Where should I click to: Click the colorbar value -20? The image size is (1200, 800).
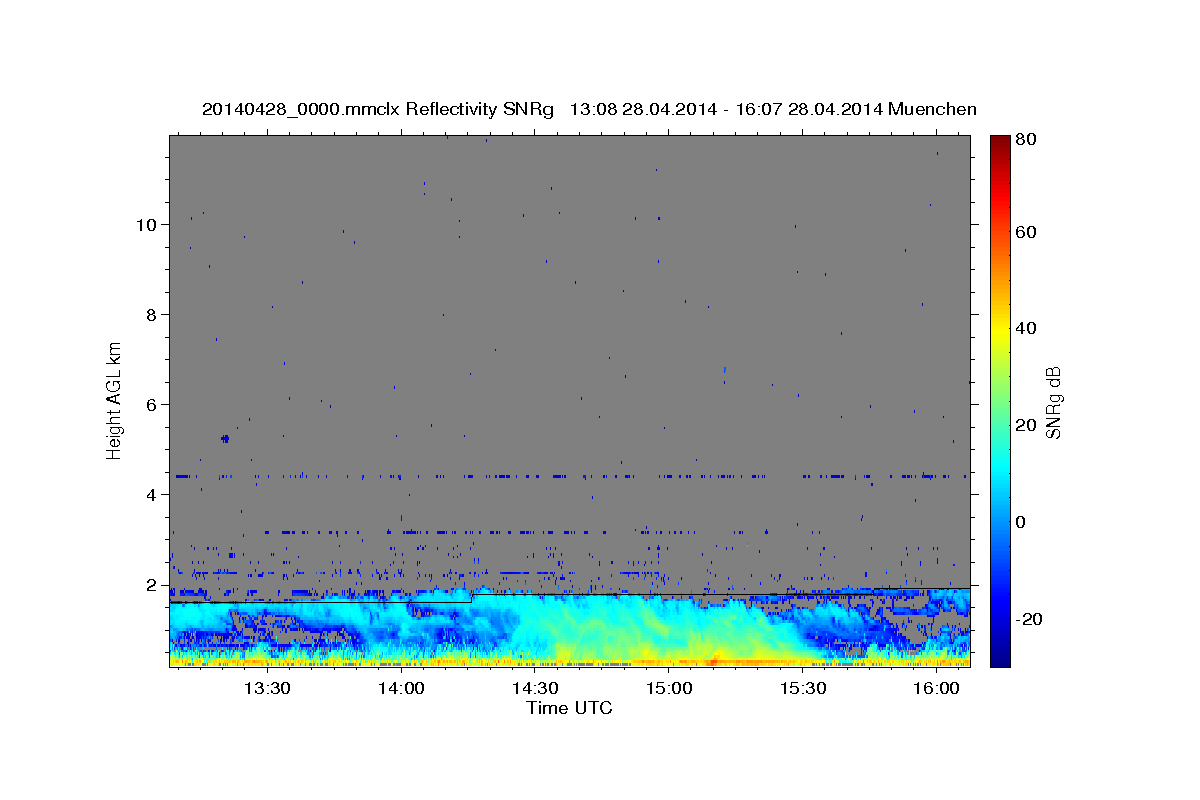(1030, 619)
